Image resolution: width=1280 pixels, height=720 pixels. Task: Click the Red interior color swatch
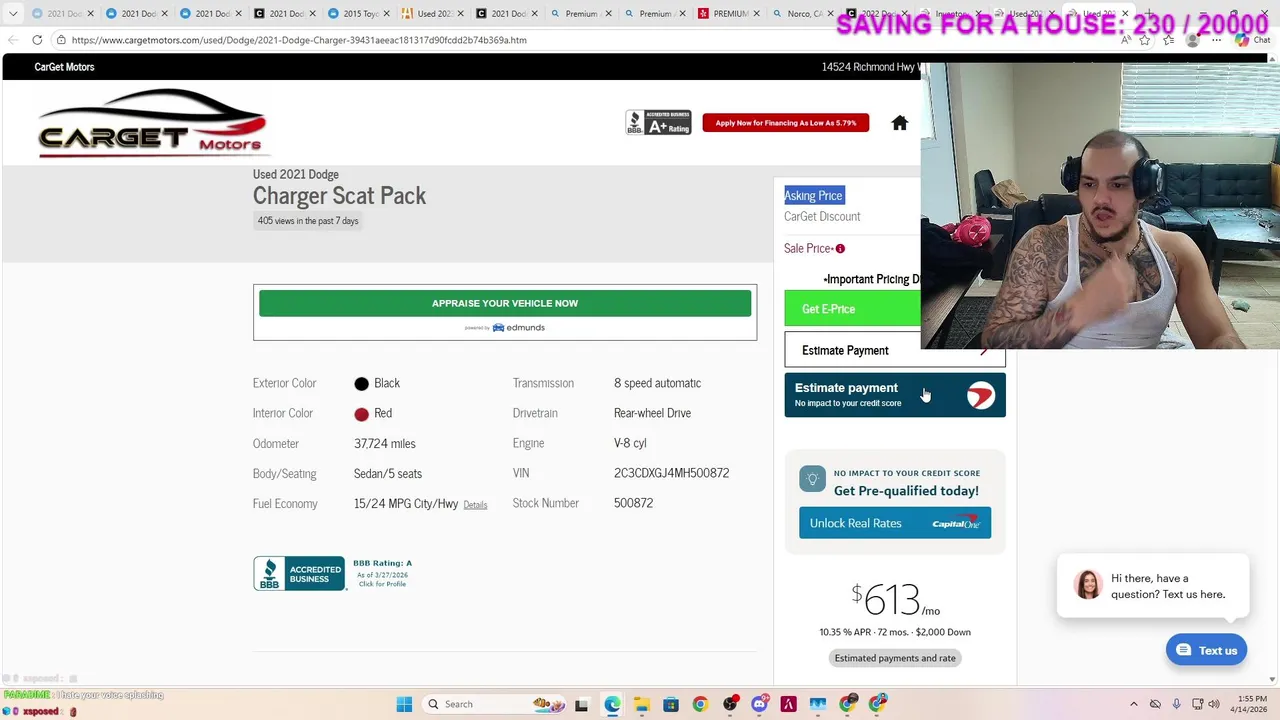361,414
